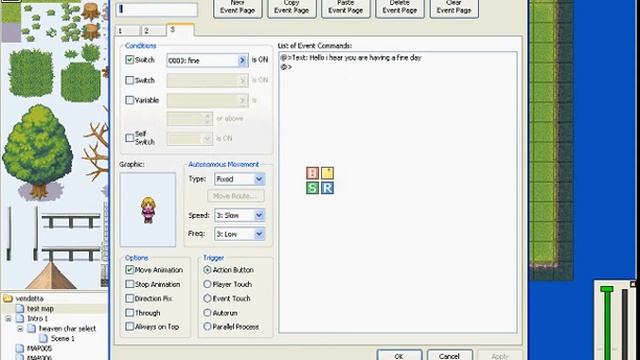Viewport: 640px width, 360px height.
Task: Click the event graphic character preview
Action: pos(148,209)
